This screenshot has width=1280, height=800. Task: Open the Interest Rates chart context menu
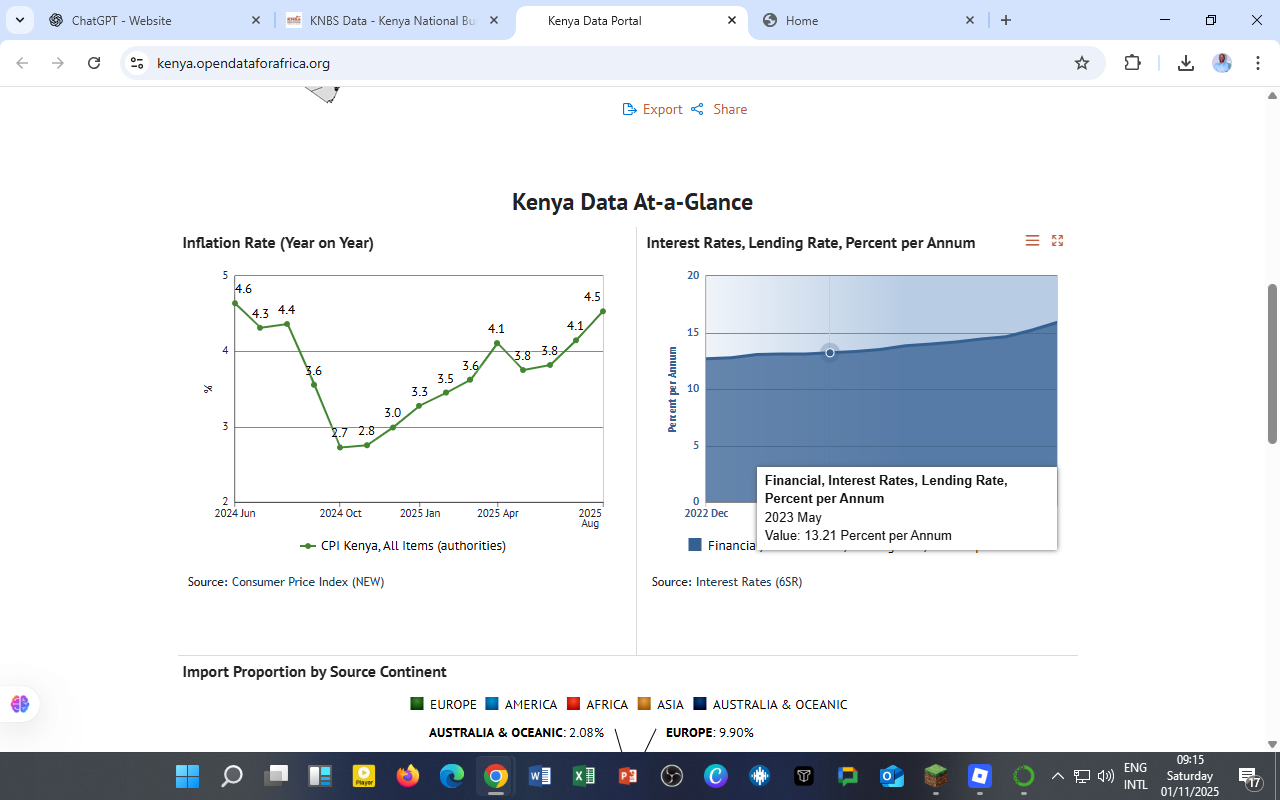pos(1032,240)
